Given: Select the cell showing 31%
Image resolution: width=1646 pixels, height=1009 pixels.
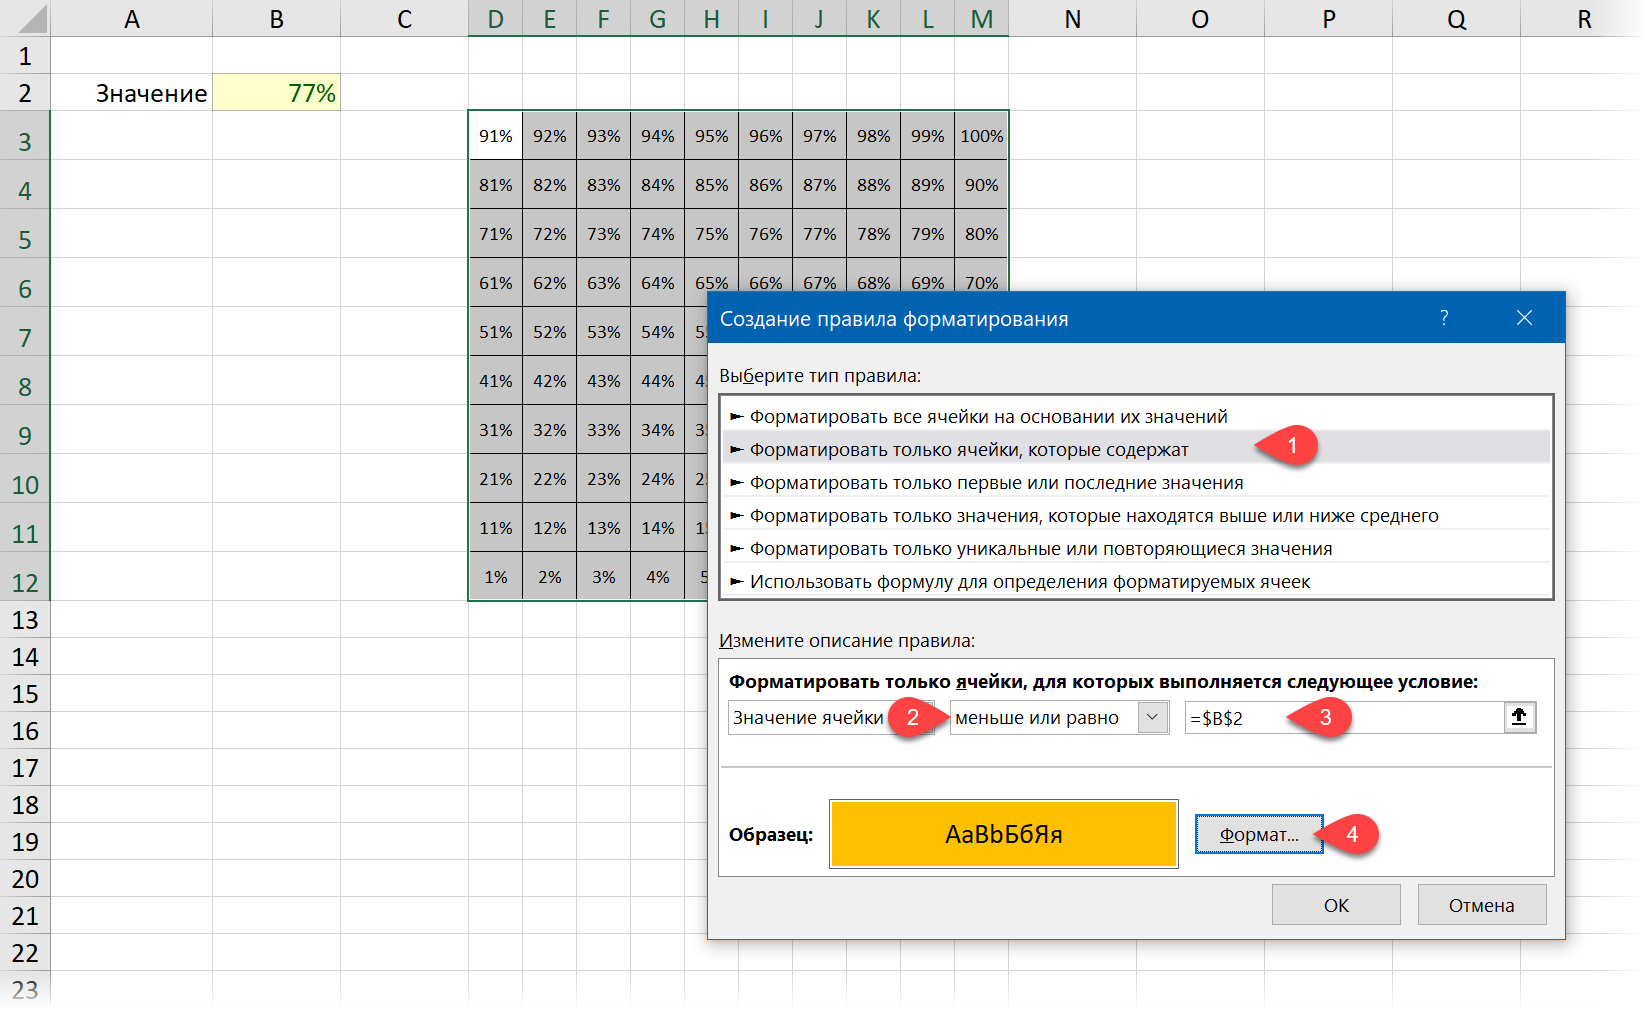Looking at the screenshot, I should click(495, 430).
